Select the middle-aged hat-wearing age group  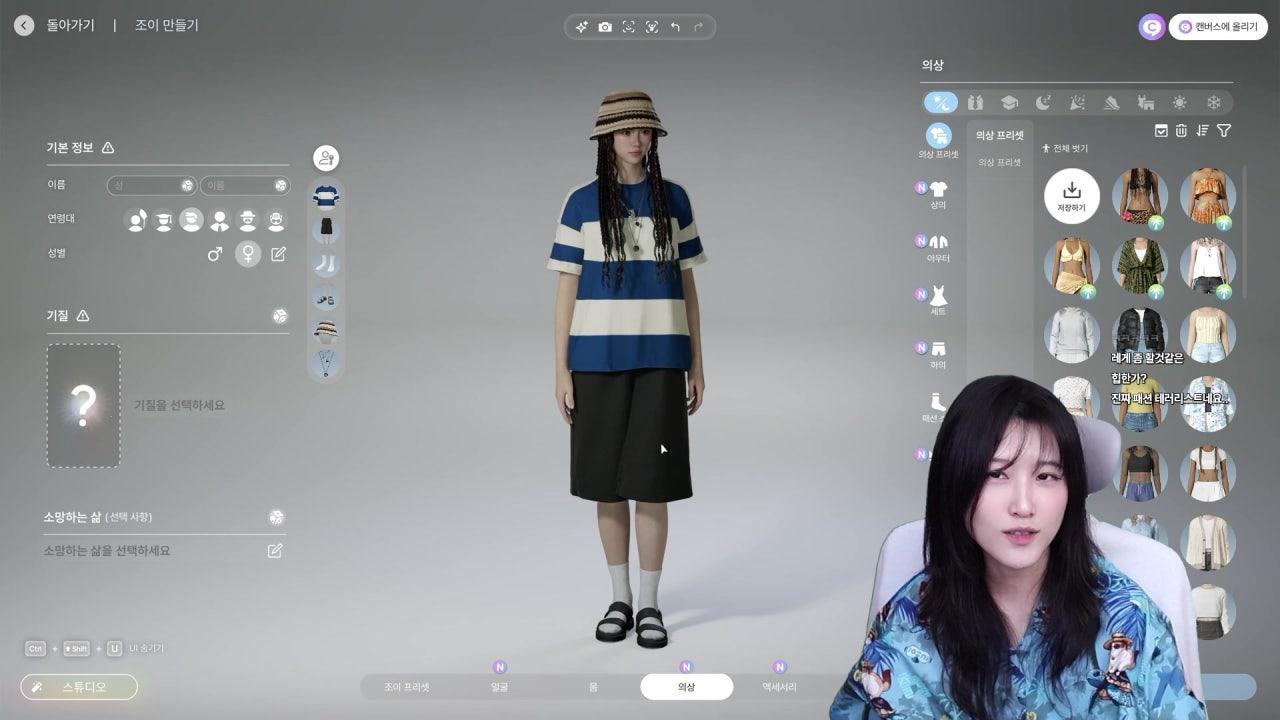click(247, 220)
